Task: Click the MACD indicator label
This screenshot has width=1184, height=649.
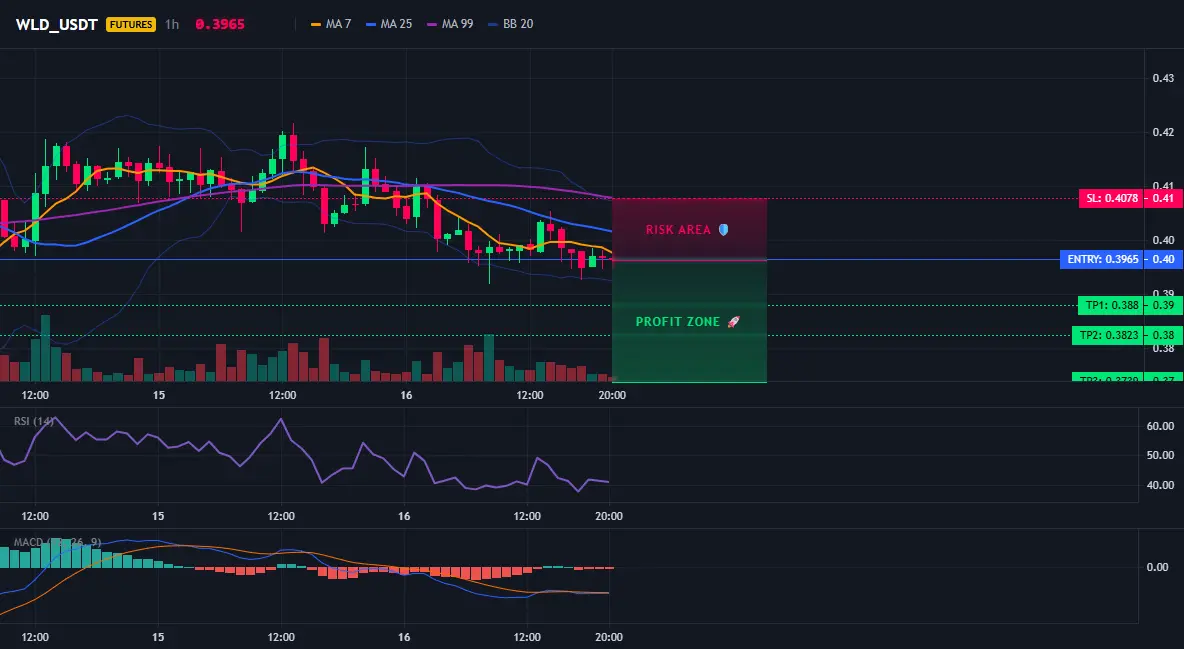Action: (x=57, y=542)
